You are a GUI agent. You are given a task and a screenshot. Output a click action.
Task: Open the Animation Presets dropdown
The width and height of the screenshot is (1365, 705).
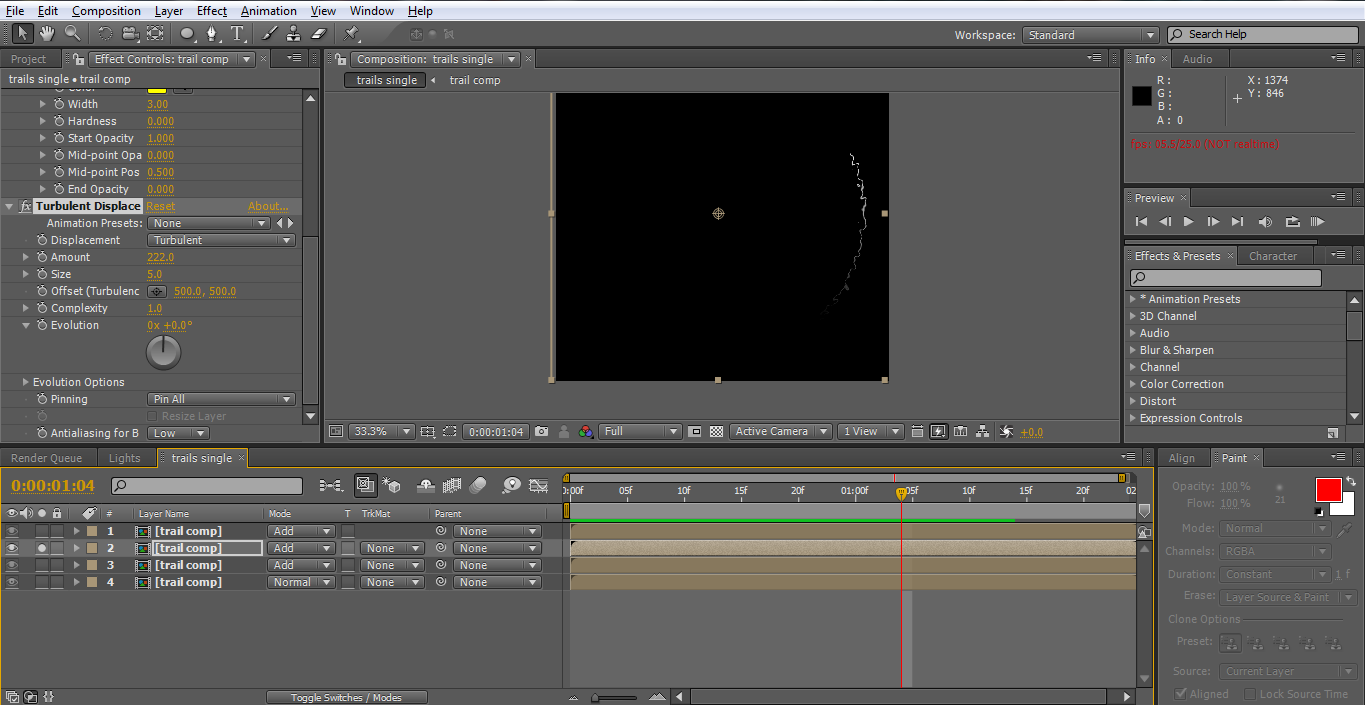coord(208,223)
